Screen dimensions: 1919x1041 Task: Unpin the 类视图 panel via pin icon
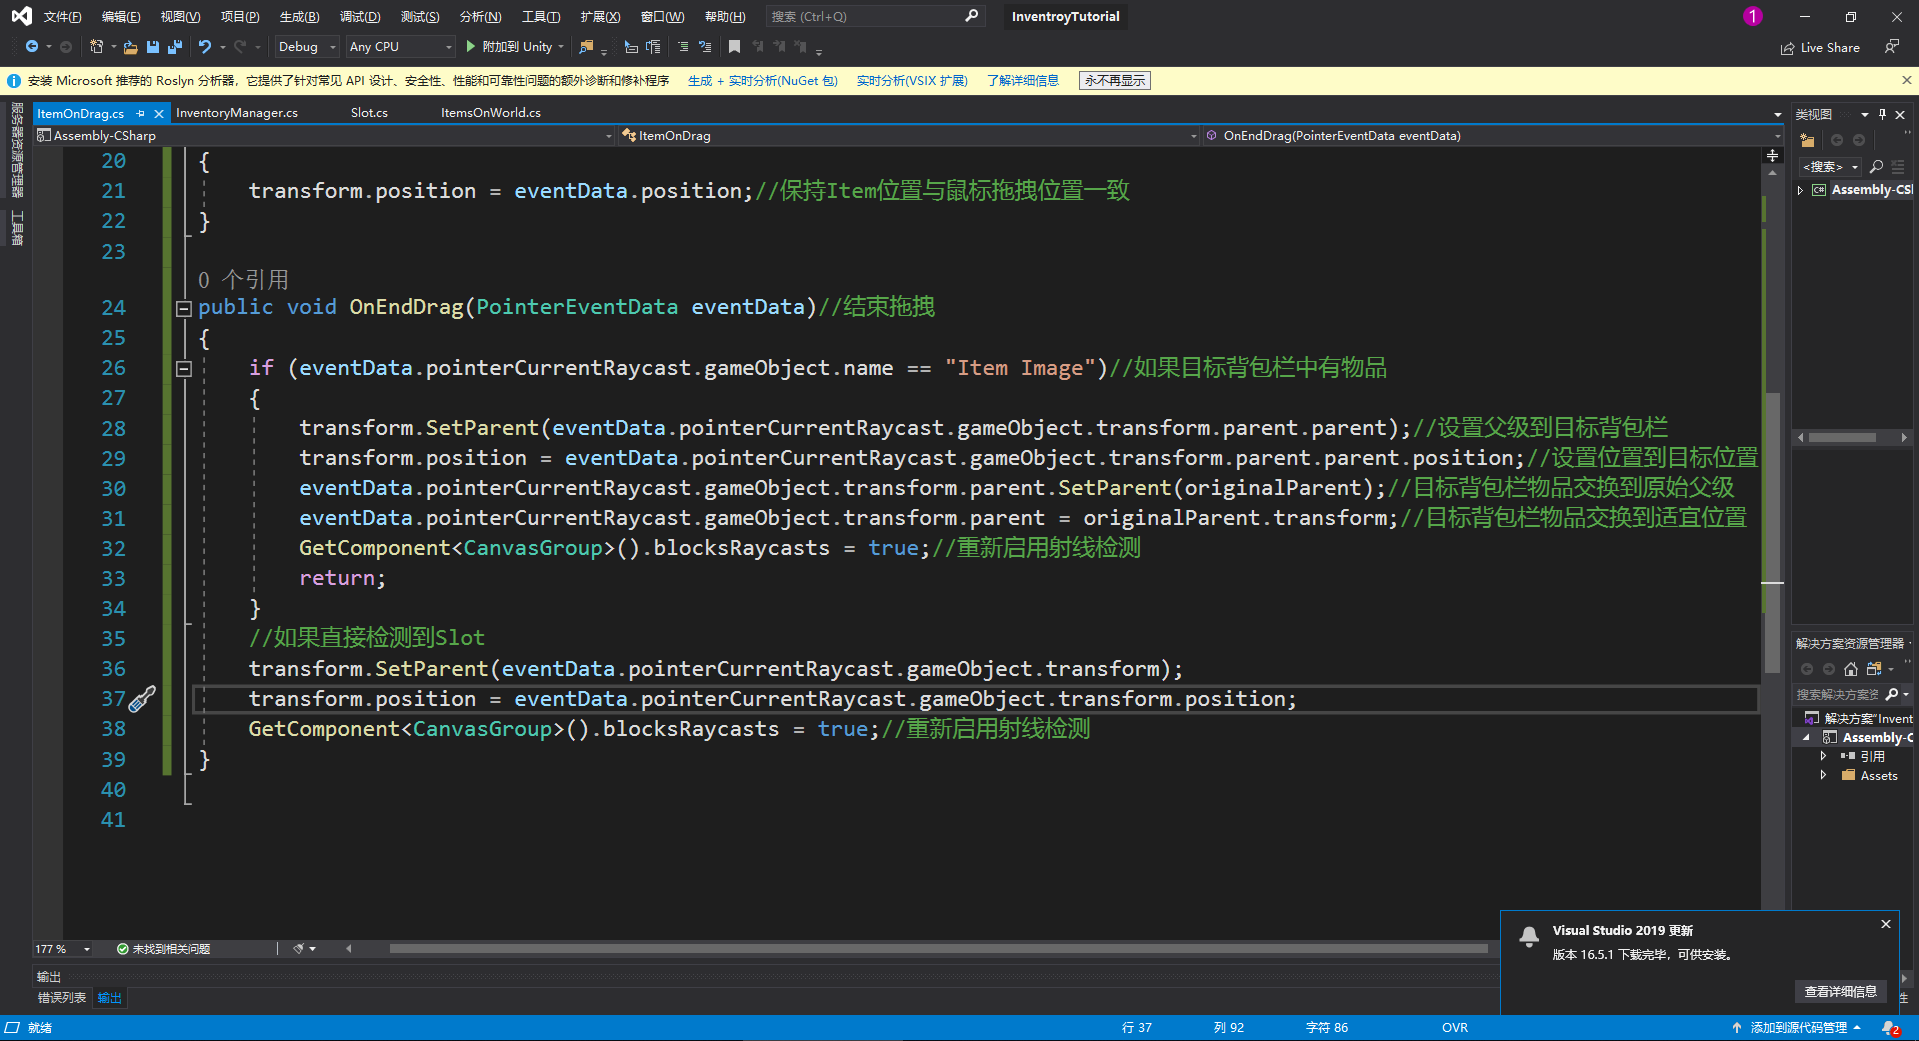click(x=1883, y=114)
